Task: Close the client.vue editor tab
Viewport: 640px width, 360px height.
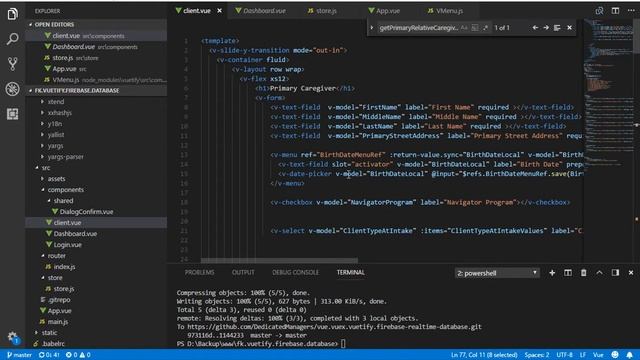Action: (x=220, y=11)
